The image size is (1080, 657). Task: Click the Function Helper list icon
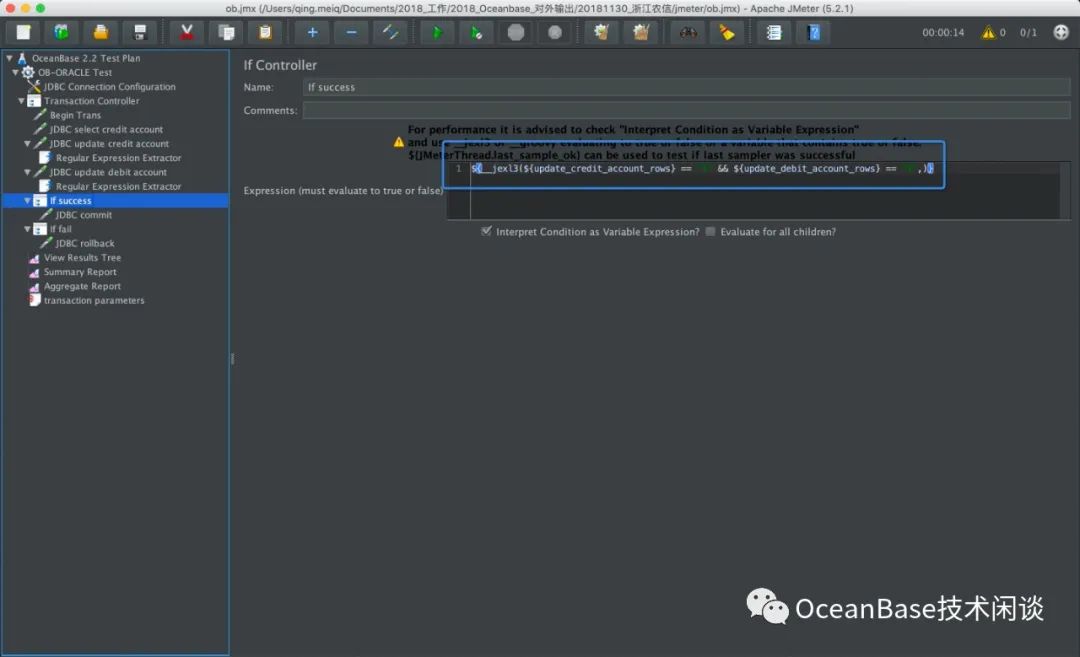[x=773, y=32]
